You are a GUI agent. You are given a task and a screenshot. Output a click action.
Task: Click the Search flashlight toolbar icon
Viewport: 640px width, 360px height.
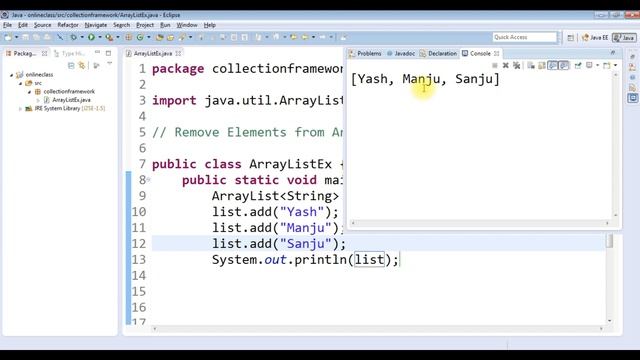182,37
